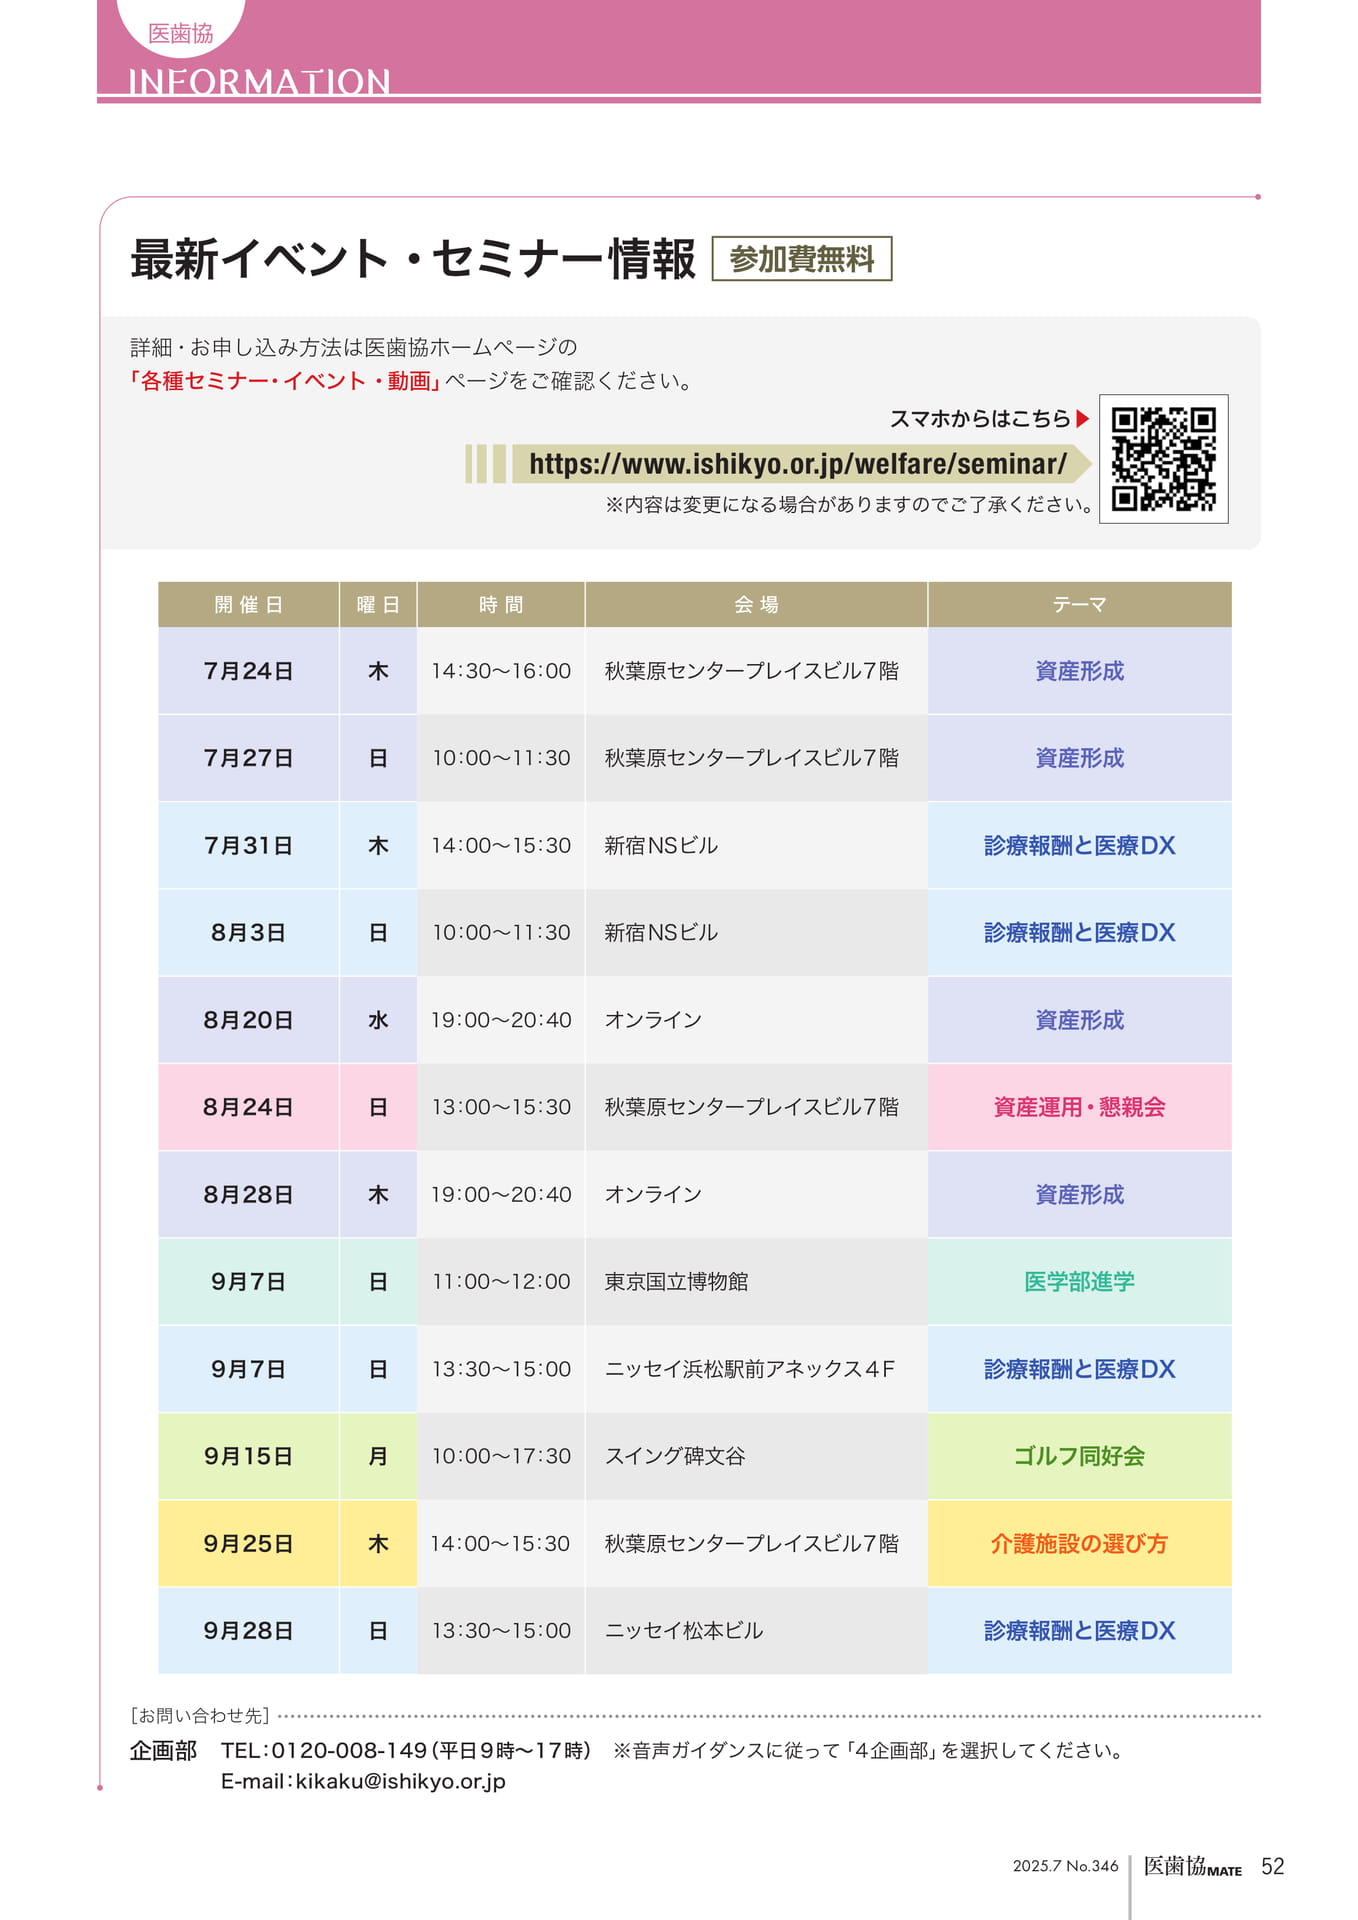Click the 開催日 column header

point(249,605)
